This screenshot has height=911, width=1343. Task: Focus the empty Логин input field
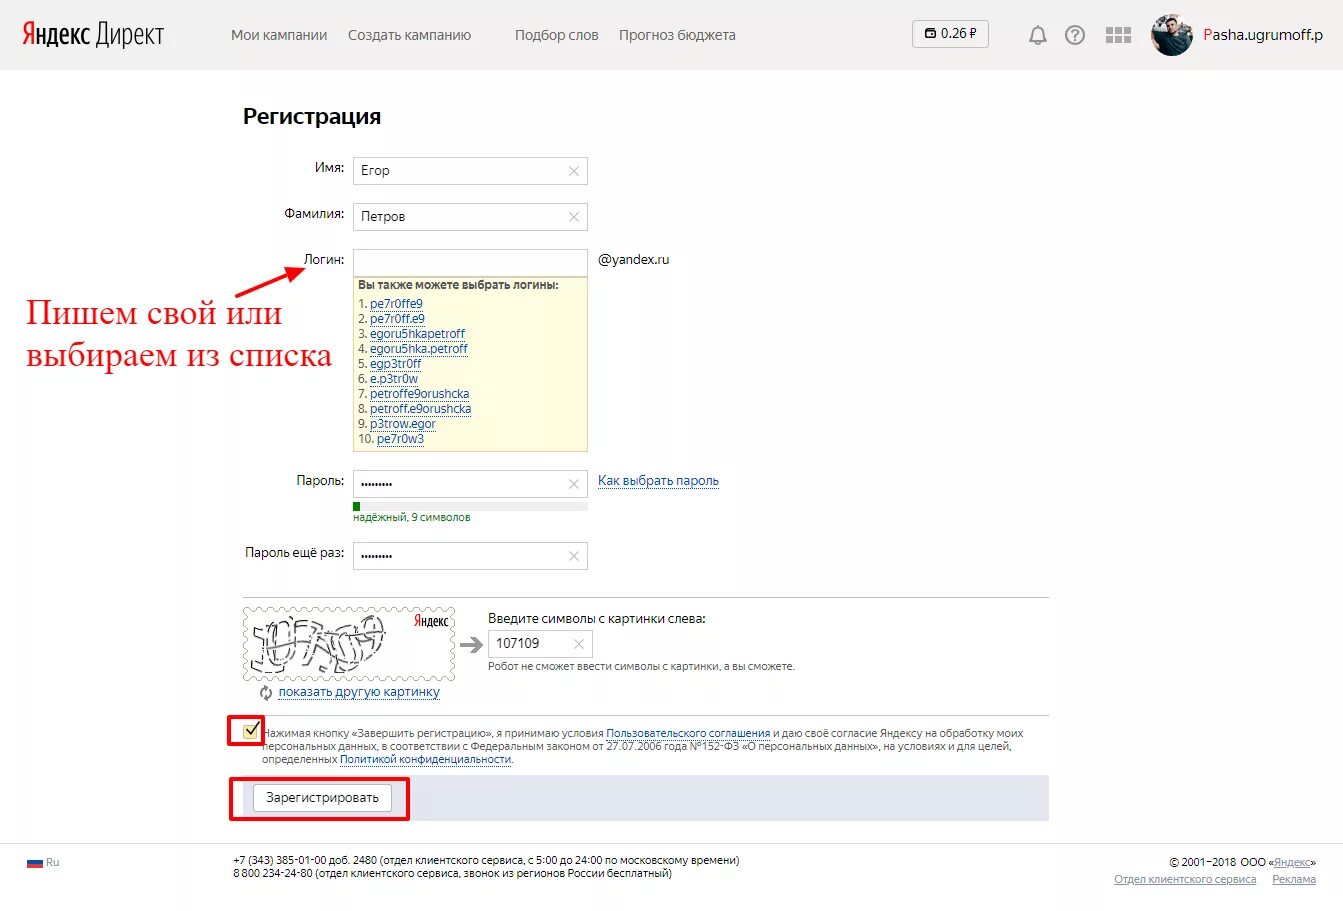pyautogui.click(x=470, y=262)
